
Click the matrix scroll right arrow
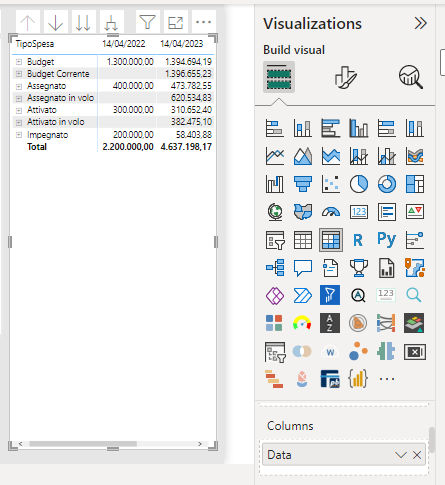pyautogui.click(x=200, y=444)
